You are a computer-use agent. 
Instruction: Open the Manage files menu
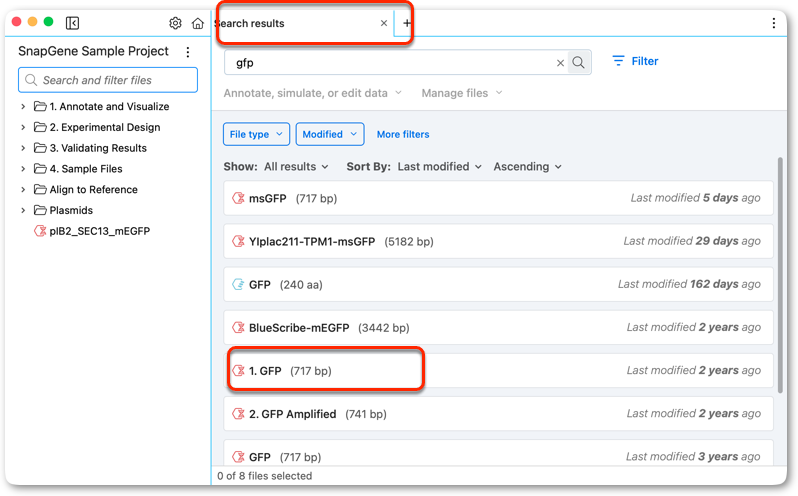(462, 93)
